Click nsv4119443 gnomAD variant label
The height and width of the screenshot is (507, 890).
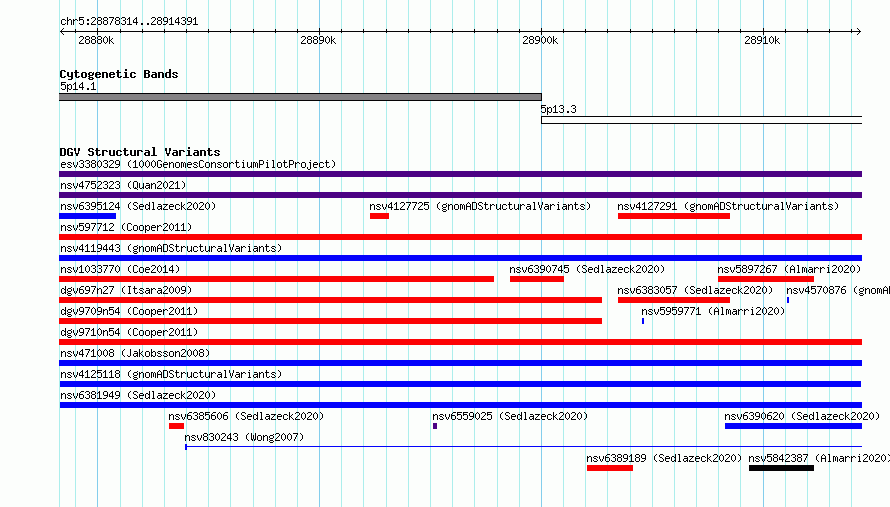(x=171, y=248)
